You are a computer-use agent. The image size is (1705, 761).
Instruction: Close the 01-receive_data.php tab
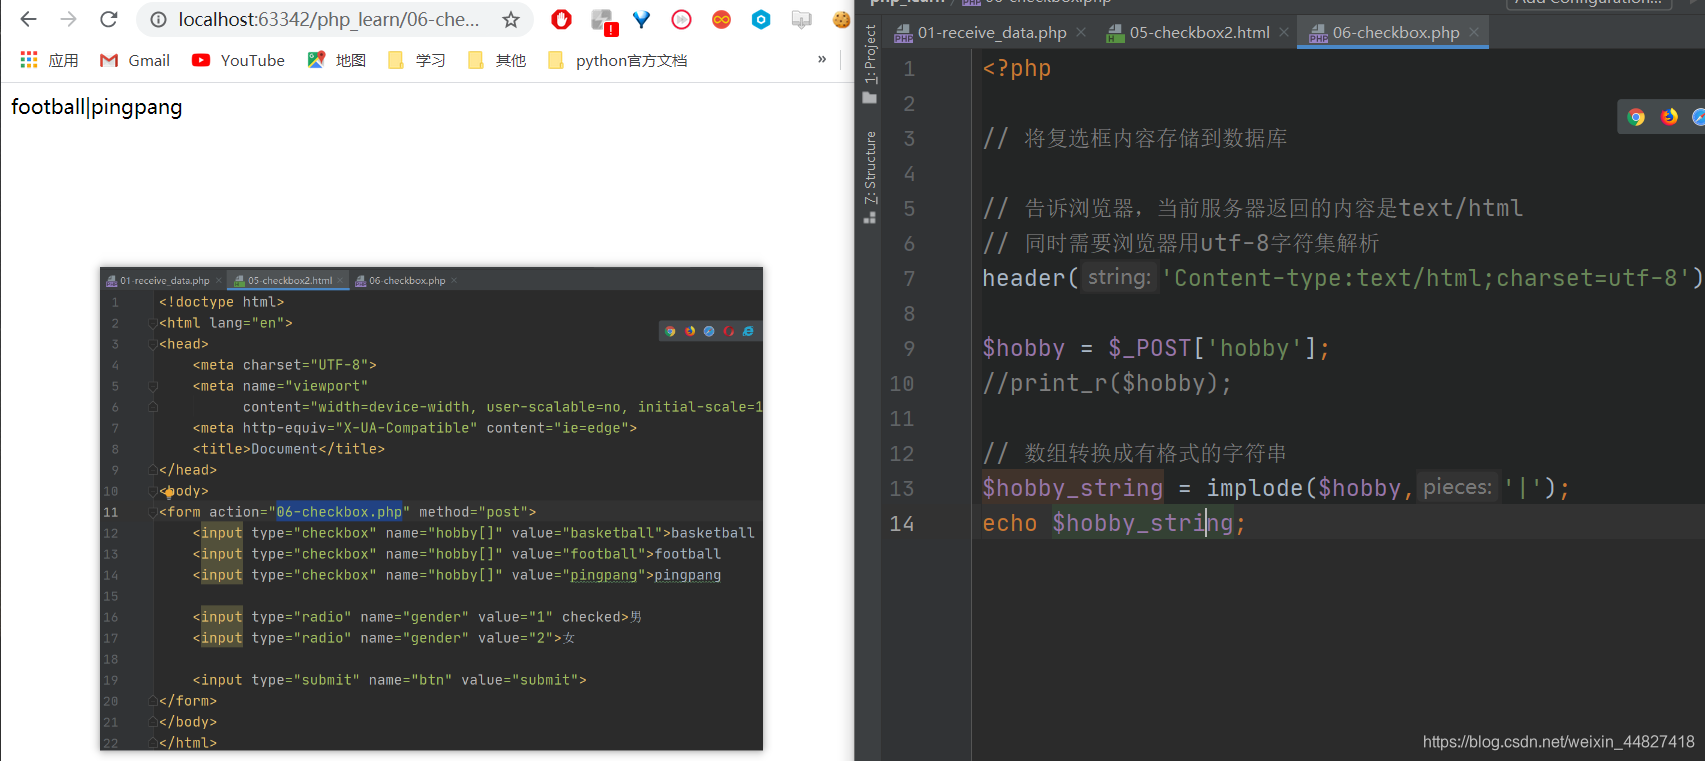(1081, 33)
